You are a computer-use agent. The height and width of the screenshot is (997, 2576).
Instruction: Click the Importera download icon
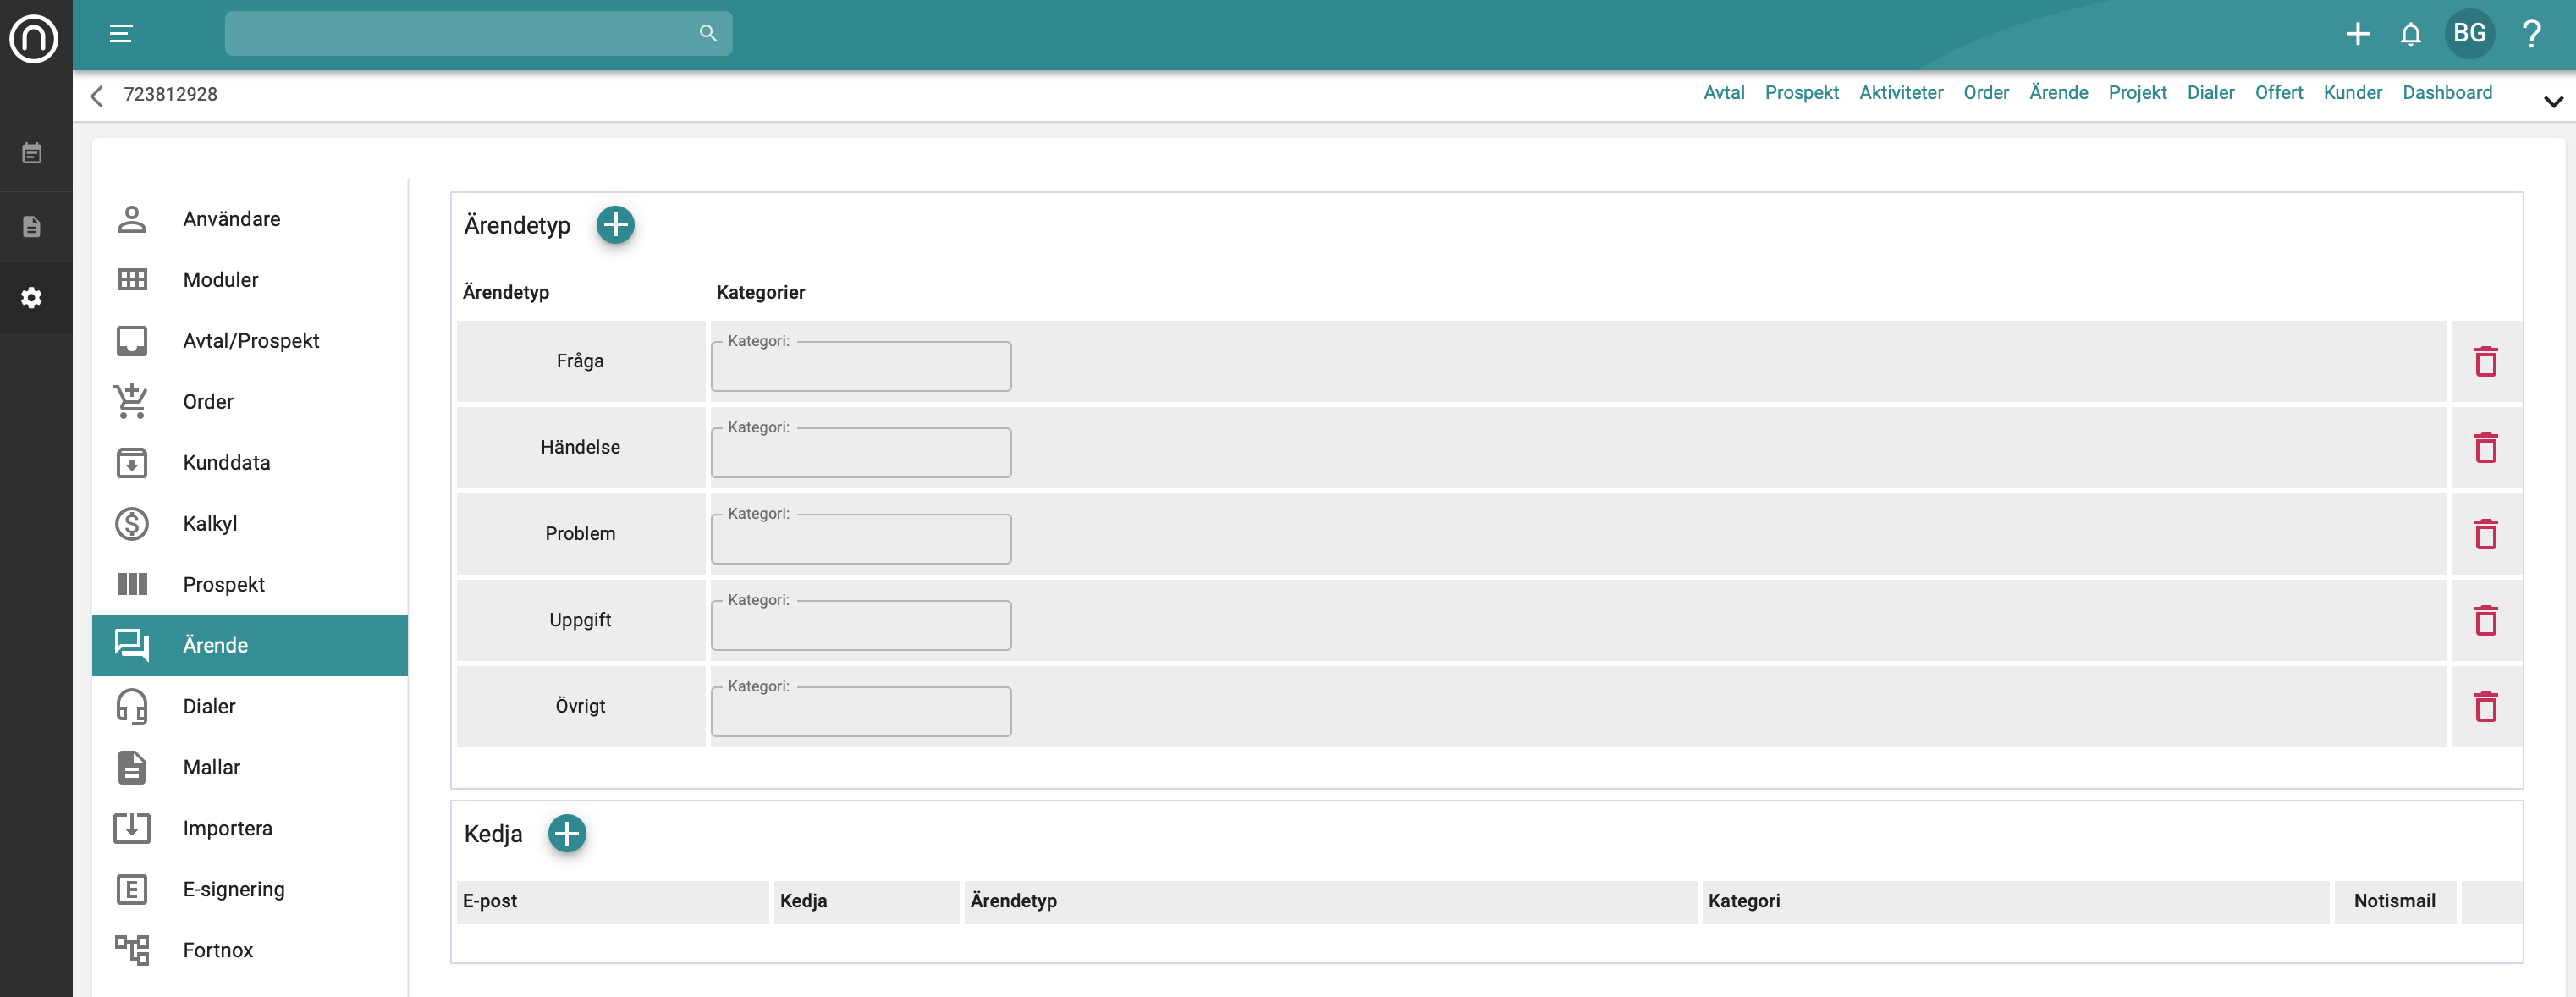click(x=132, y=828)
